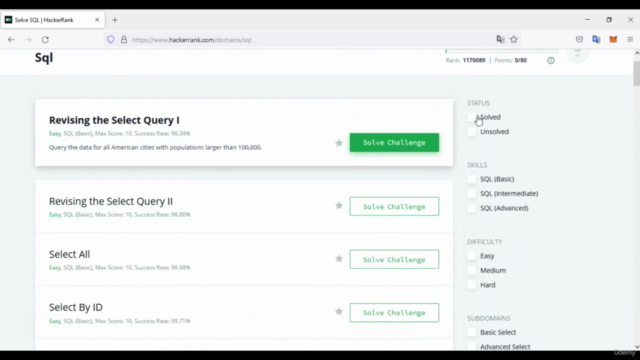Open Revising the Select Query I title
The height and width of the screenshot is (360, 640).
[x=114, y=120]
